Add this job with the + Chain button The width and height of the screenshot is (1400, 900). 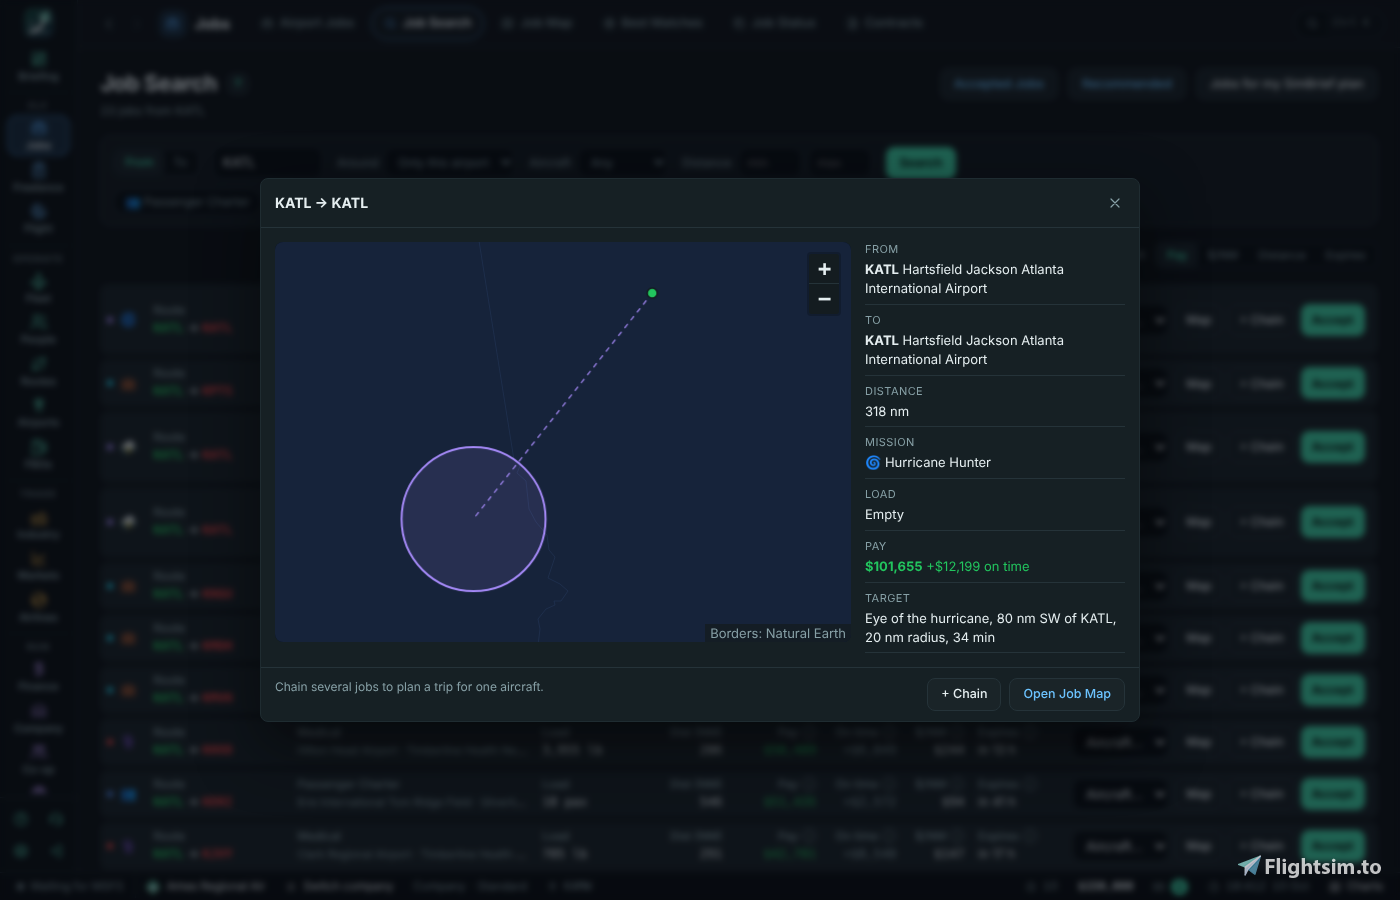click(x=964, y=694)
